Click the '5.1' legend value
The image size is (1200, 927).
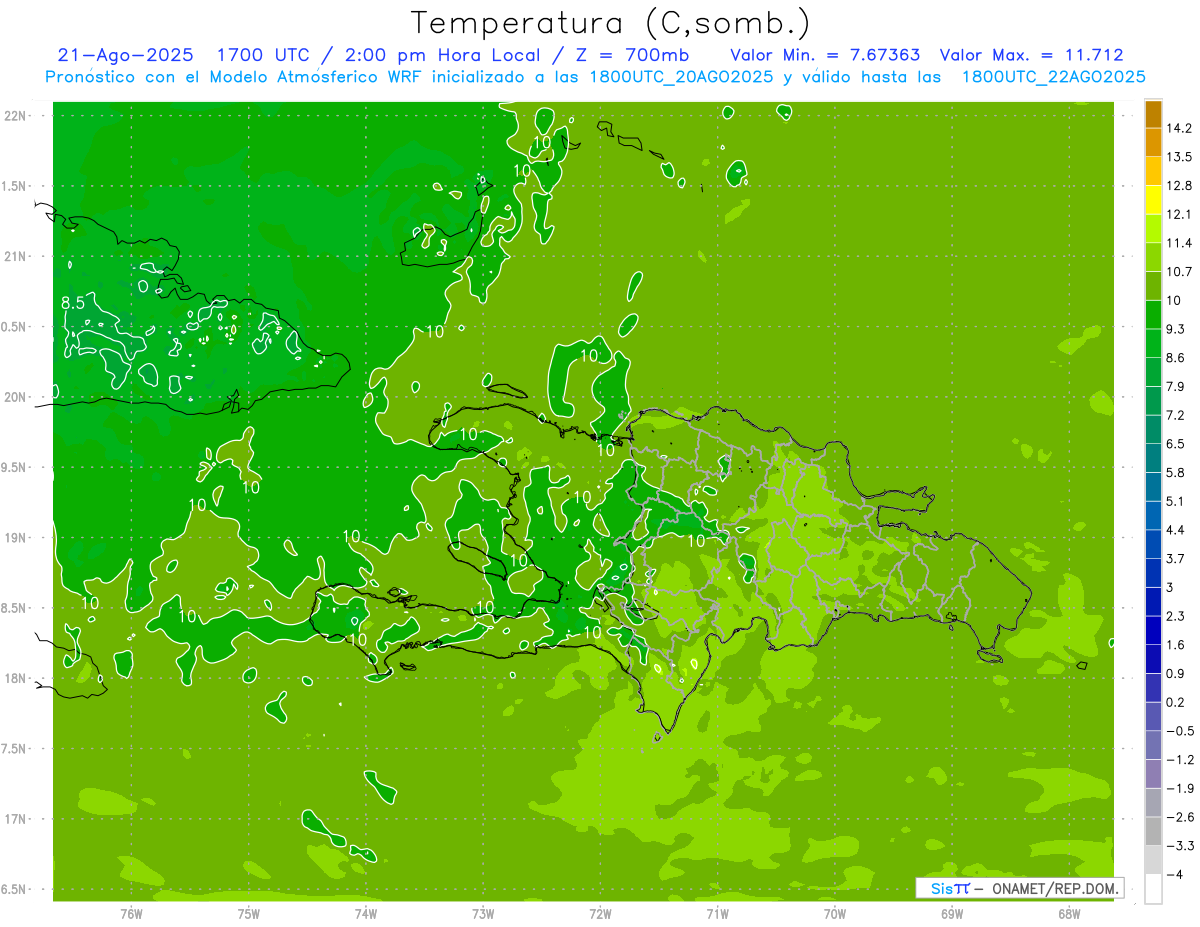(1176, 501)
